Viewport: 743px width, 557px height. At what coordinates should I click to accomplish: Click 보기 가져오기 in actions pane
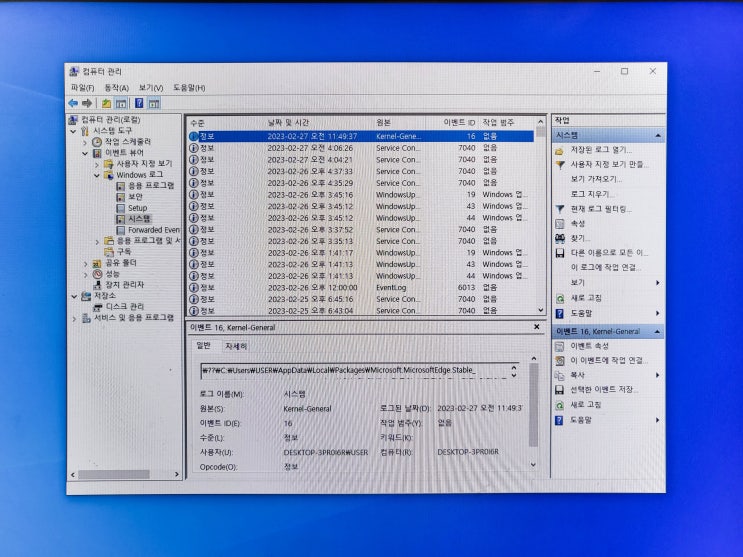(596, 179)
